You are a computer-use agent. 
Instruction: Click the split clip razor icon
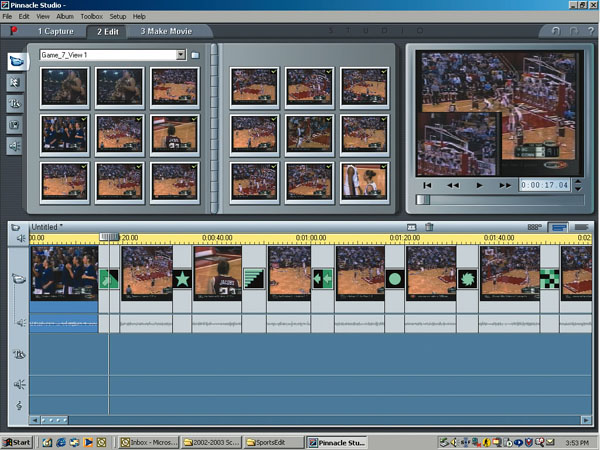pyautogui.click(x=411, y=228)
